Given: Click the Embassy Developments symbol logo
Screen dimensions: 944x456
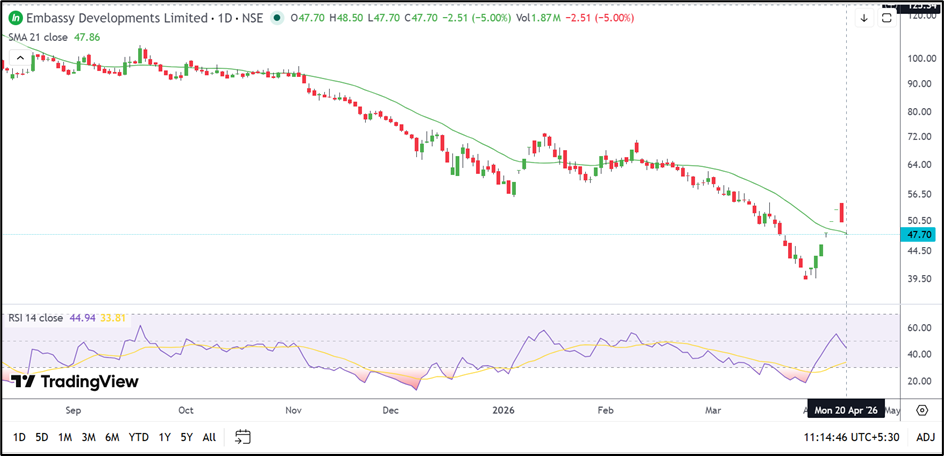Looking at the screenshot, I should (15, 18).
